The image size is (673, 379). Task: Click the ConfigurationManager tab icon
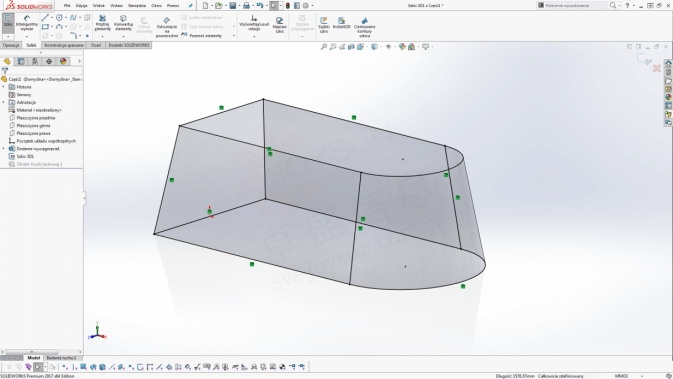pyautogui.click(x=35, y=61)
